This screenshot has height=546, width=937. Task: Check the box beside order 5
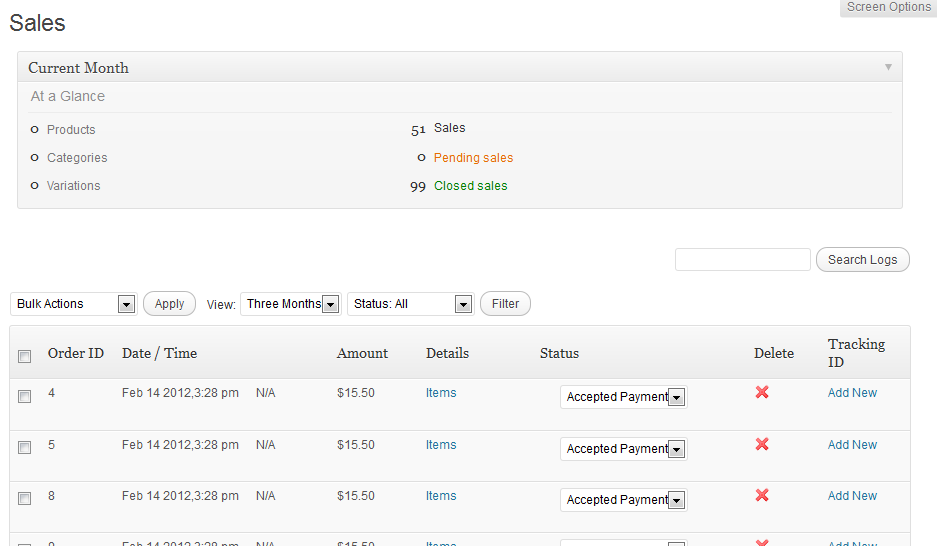25,448
